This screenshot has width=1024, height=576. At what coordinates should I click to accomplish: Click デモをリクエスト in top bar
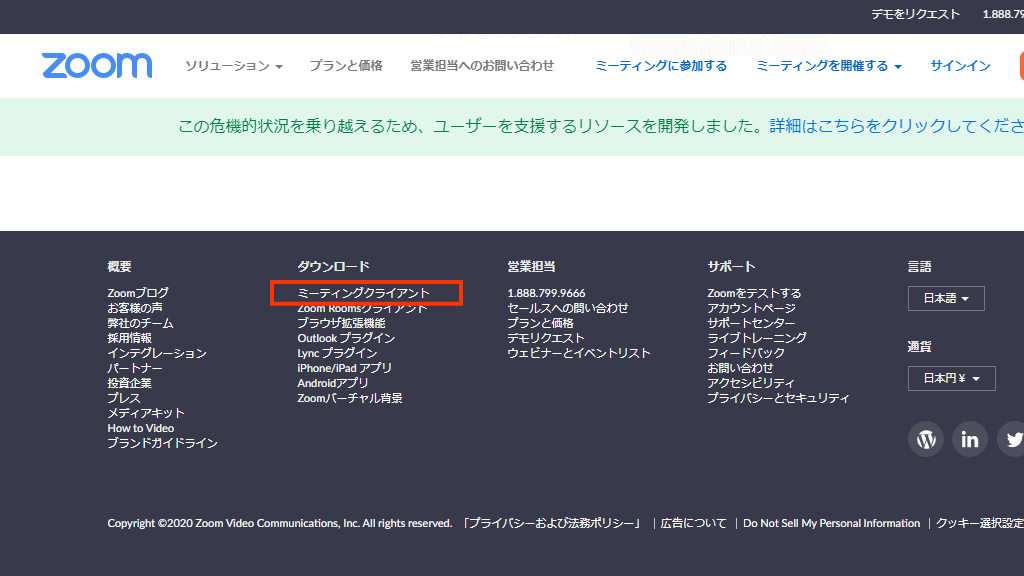pos(915,14)
